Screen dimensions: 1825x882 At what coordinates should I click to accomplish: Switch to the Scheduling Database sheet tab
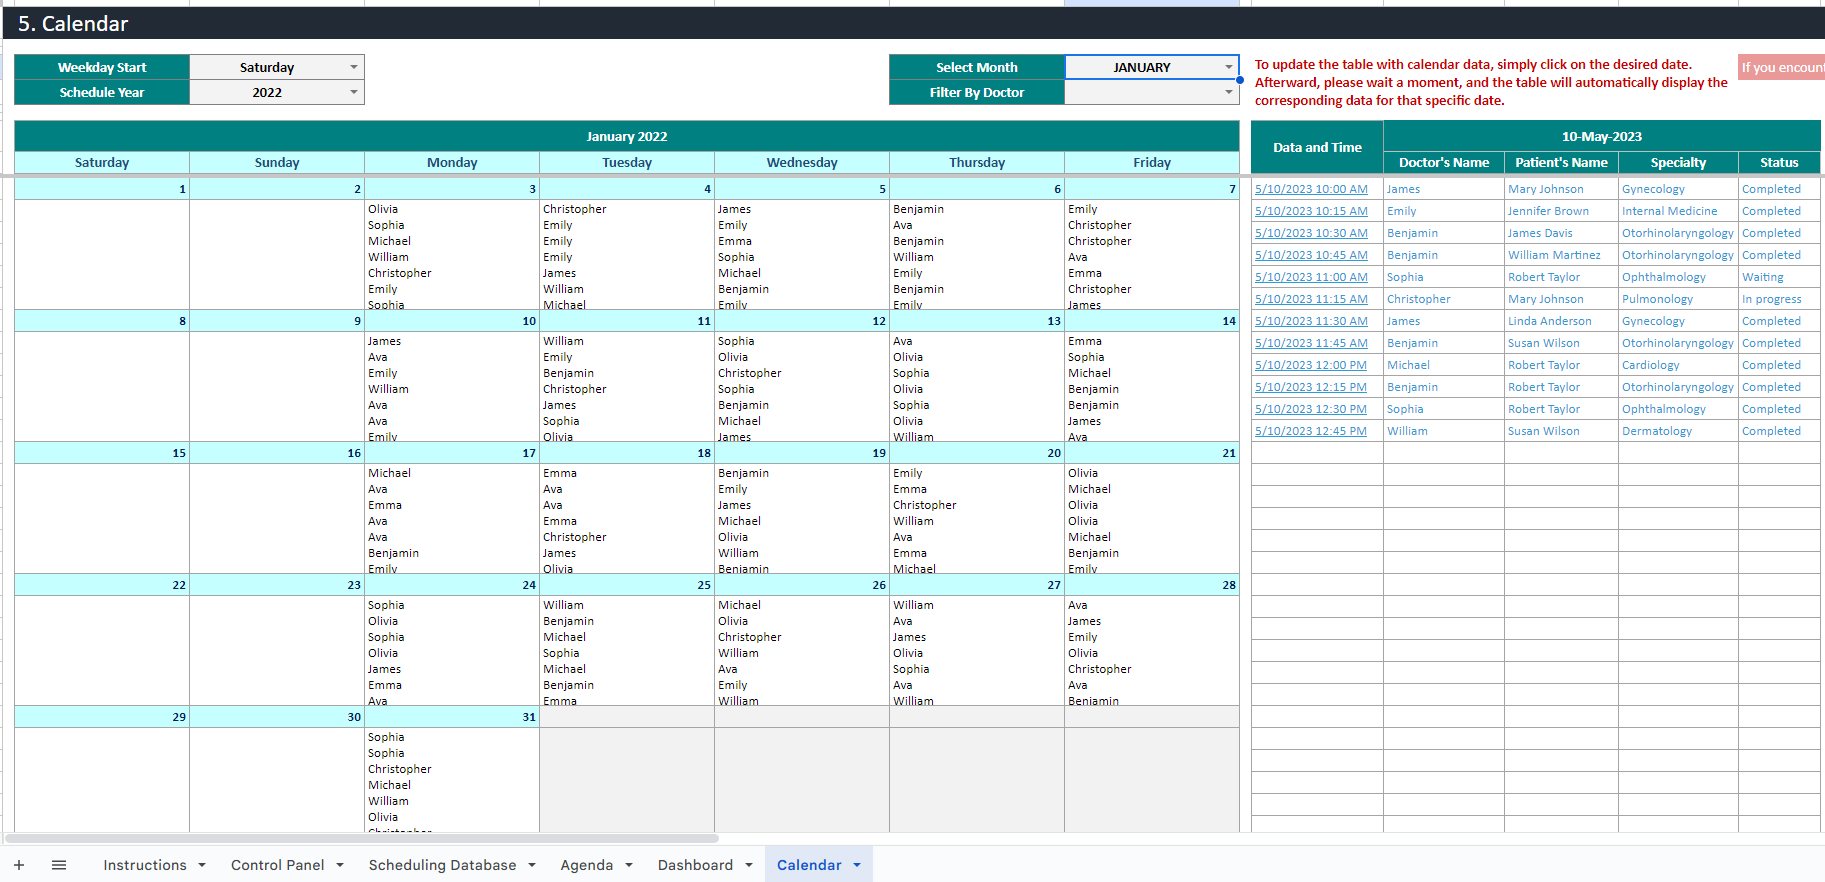[443, 865]
